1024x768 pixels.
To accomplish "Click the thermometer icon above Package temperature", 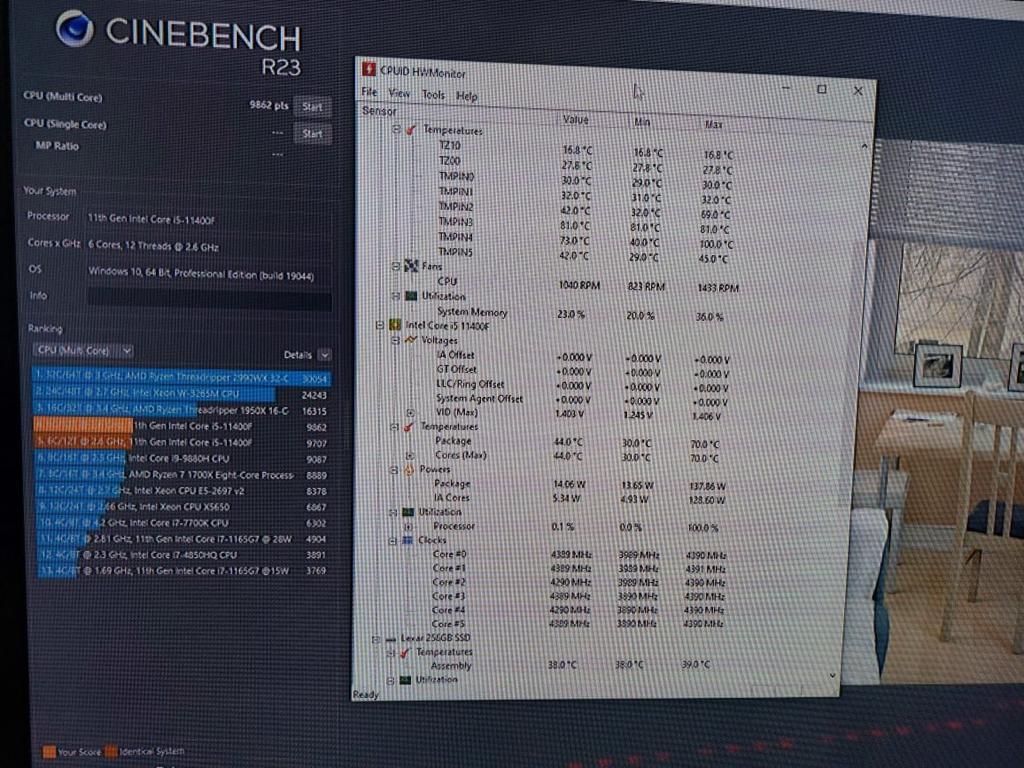I will [409, 426].
